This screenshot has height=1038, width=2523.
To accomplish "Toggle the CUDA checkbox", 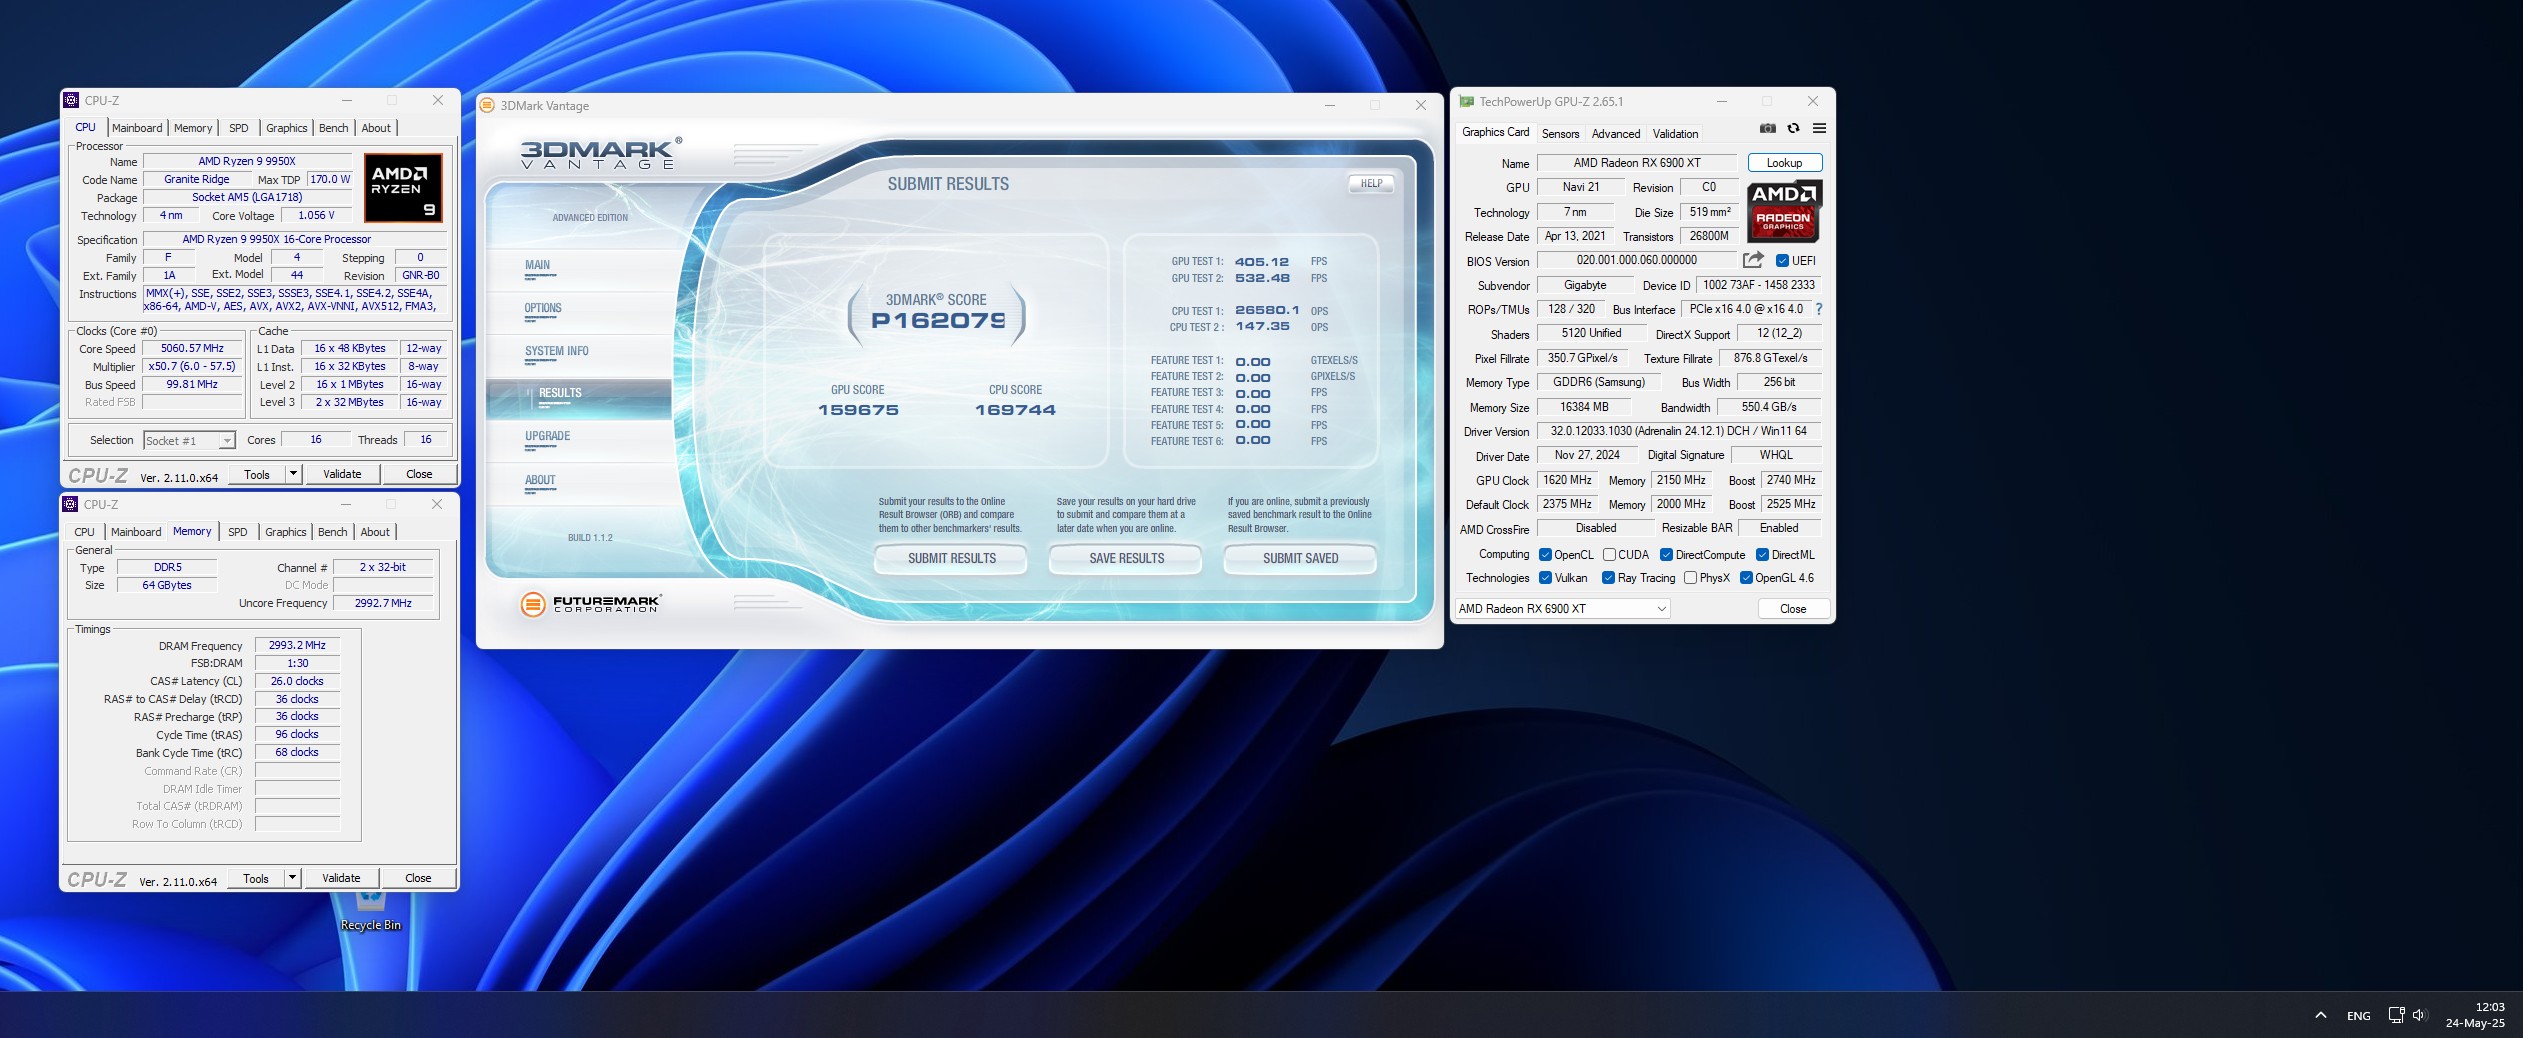I will [x=1609, y=555].
